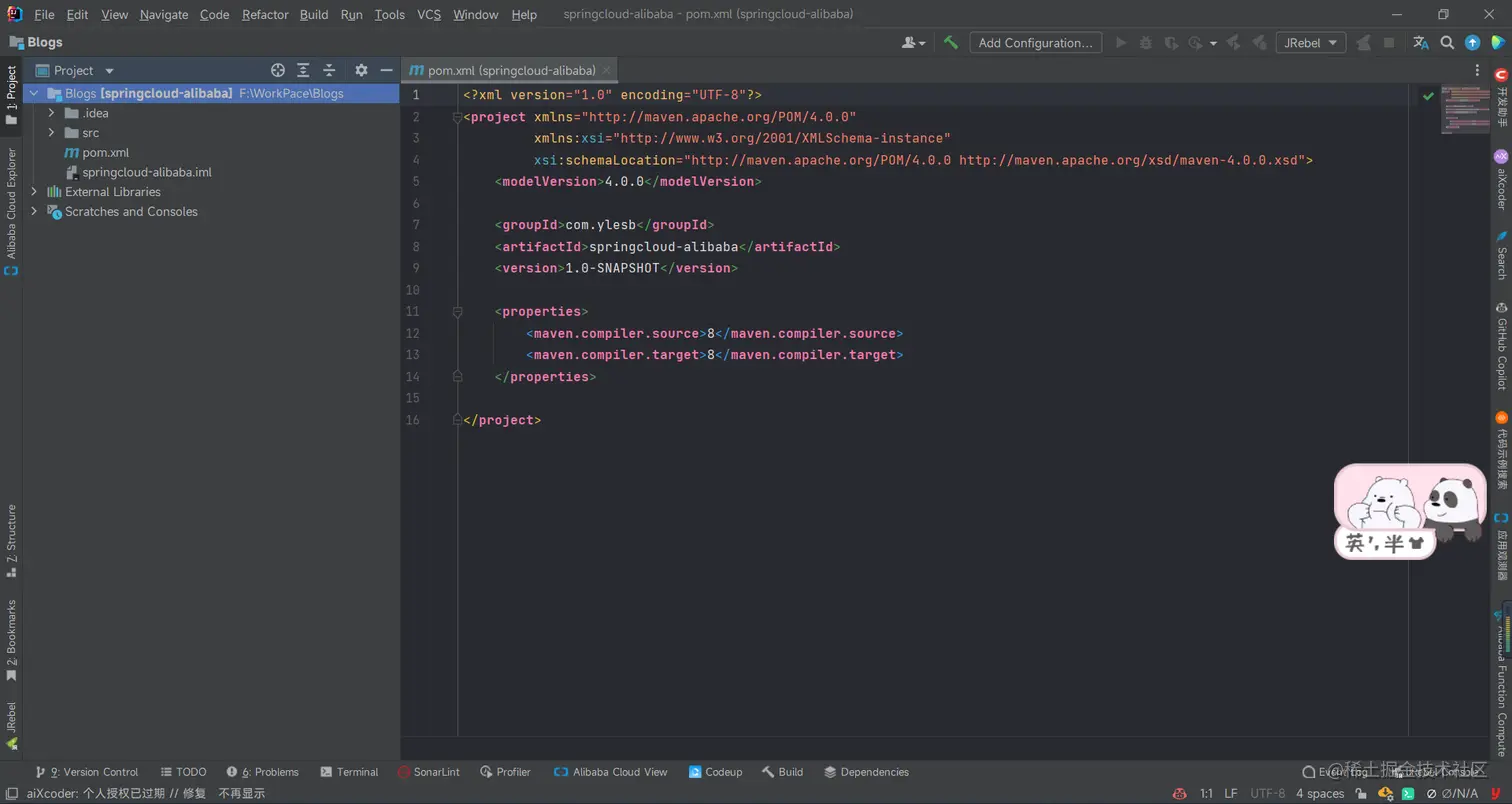Click 4 spaces indent setting
Image resolution: width=1512 pixels, height=804 pixels.
point(1320,794)
